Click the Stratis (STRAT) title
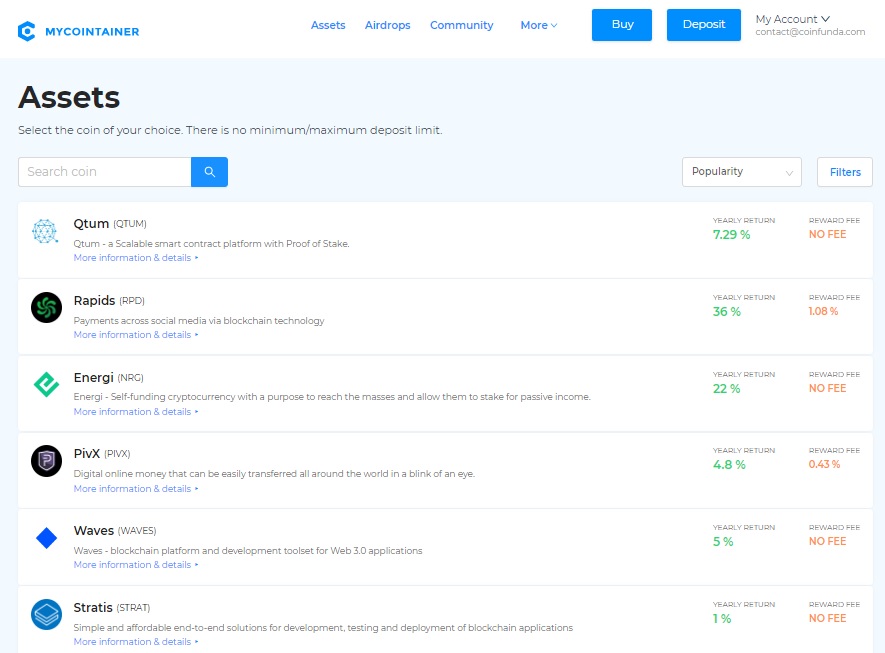The width and height of the screenshot is (885, 653). [112, 607]
